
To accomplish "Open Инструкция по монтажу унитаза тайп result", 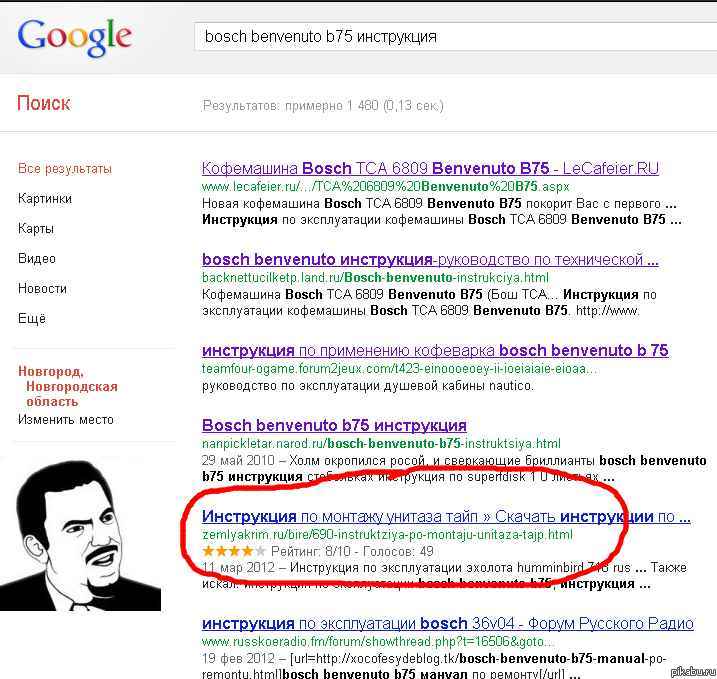I will pos(446,516).
